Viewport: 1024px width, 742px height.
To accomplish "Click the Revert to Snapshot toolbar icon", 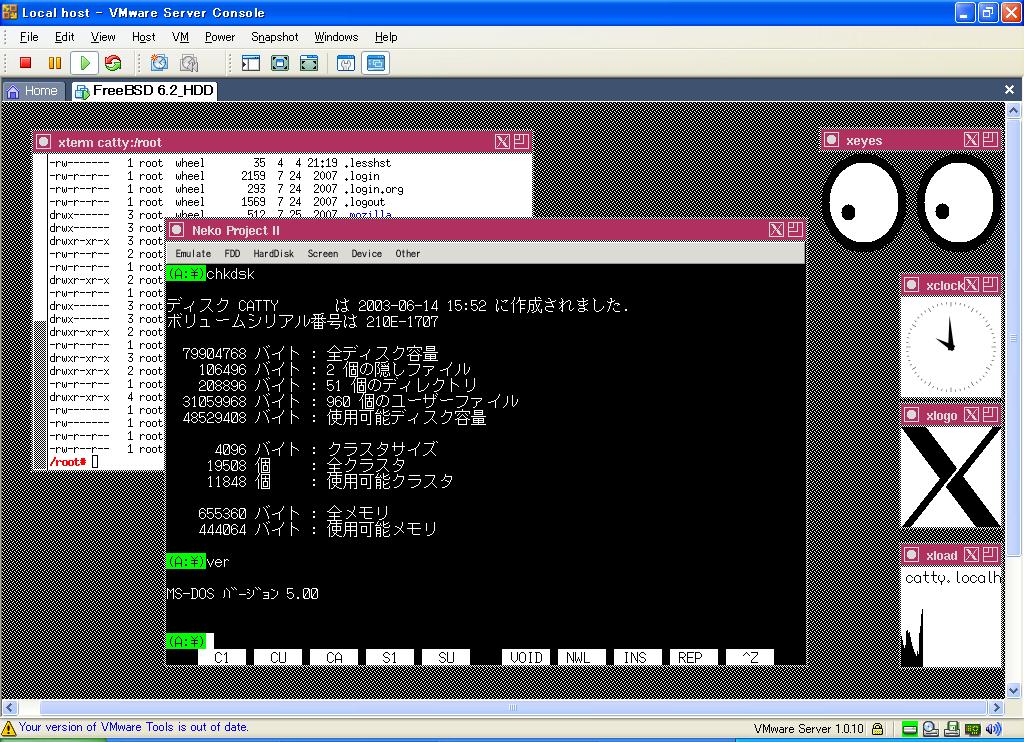I will pyautogui.click(x=189, y=63).
